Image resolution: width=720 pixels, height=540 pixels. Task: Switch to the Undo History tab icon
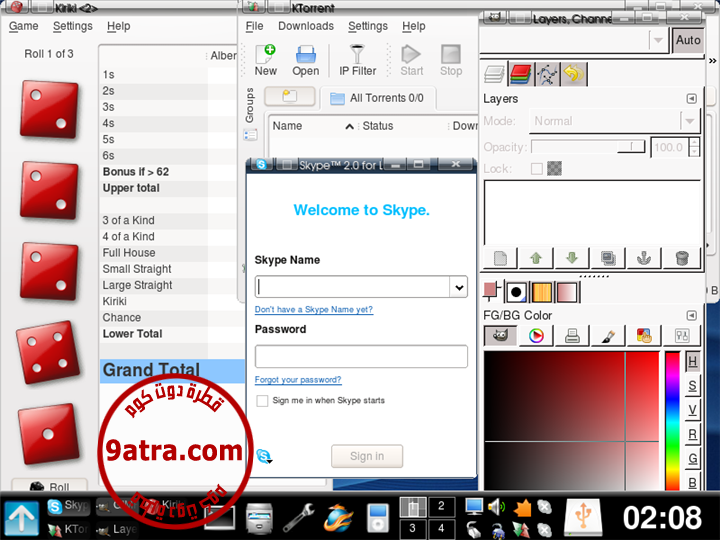tap(574, 74)
